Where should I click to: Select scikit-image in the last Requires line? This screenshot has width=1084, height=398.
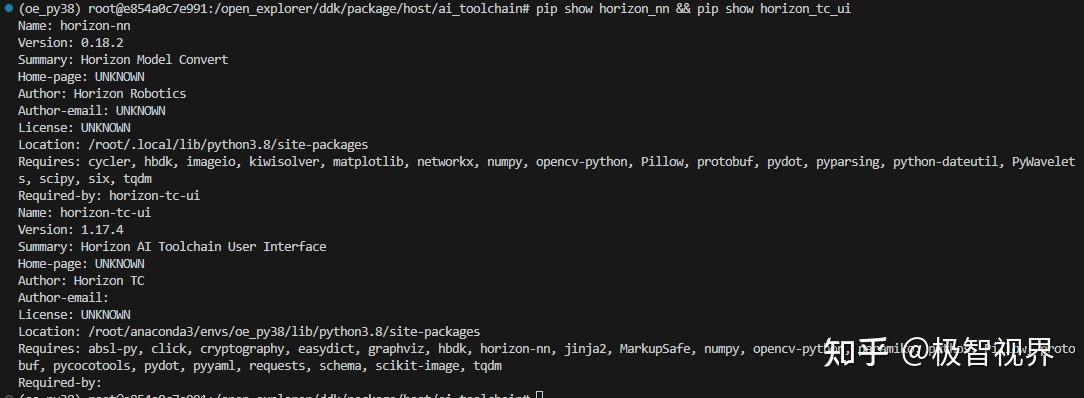point(417,366)
